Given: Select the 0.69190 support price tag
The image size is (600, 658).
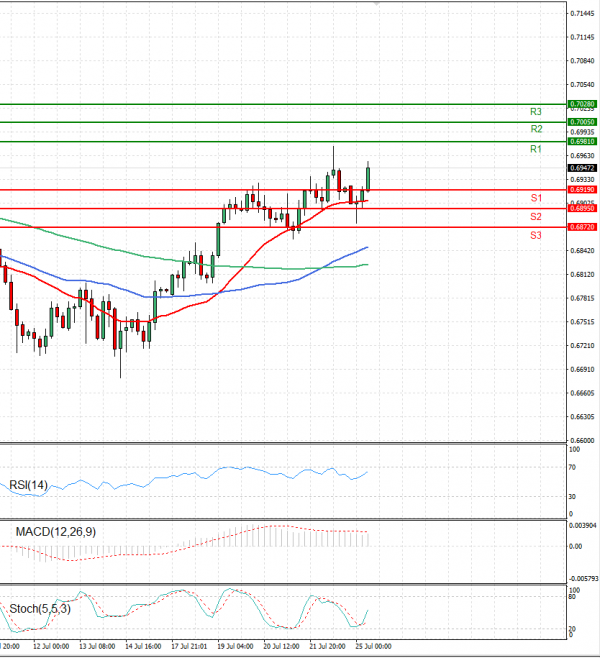Looking at the screenshot, I should click(x=582, y=190).
